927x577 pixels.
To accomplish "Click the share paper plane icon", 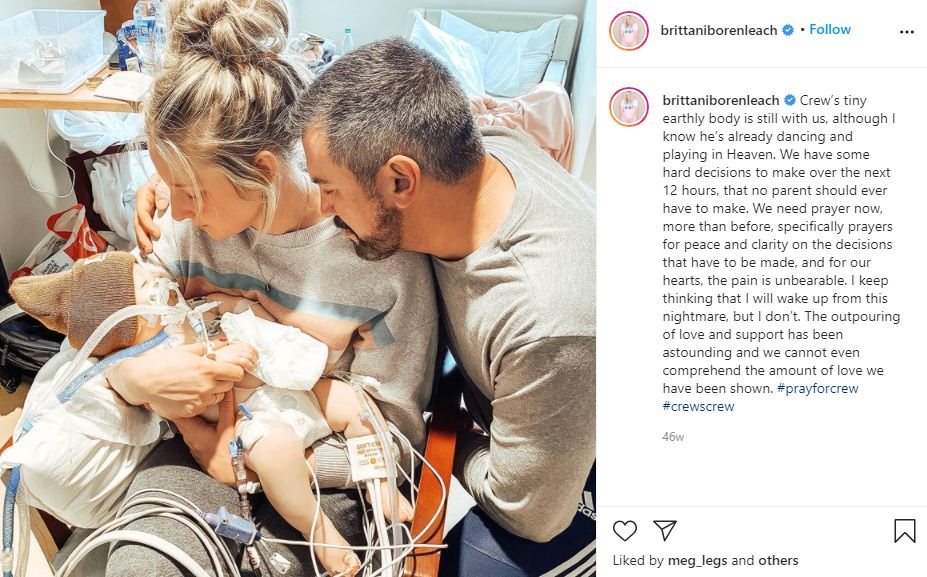I will click(x=665, y=530).
